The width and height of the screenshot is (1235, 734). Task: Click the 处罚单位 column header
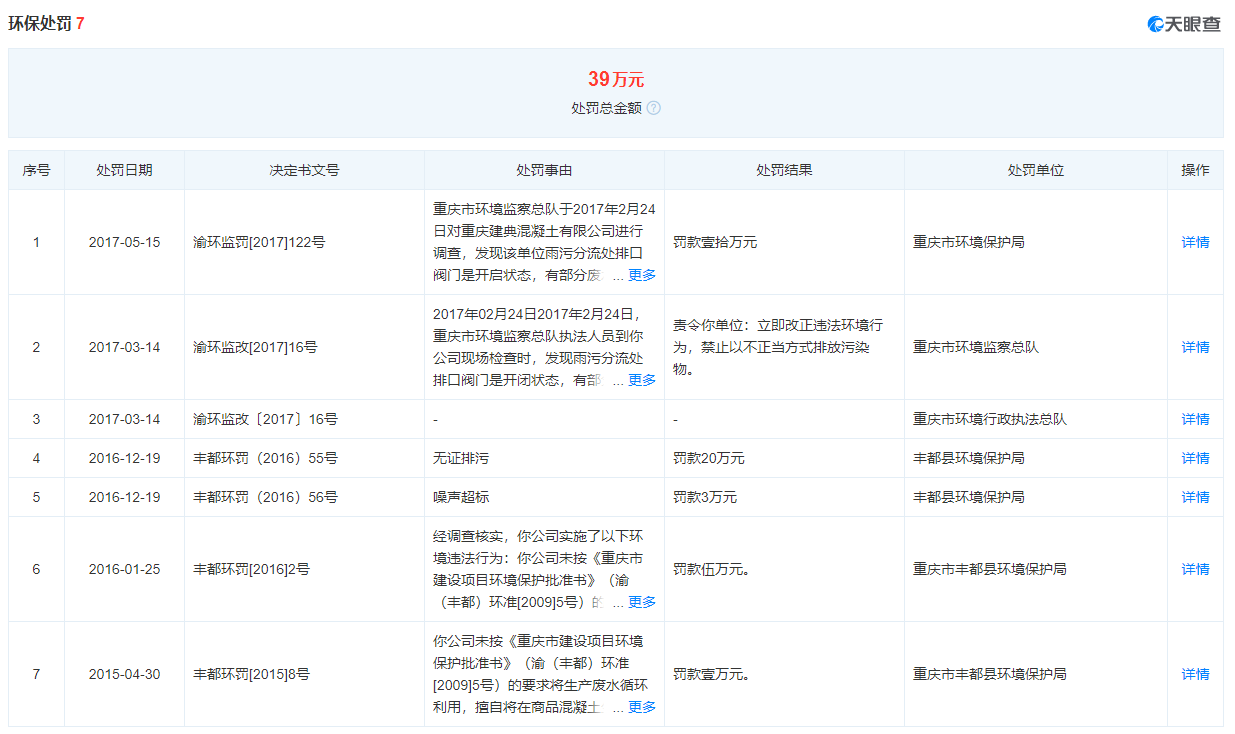pyautogui.click(x=1035, y=170)
